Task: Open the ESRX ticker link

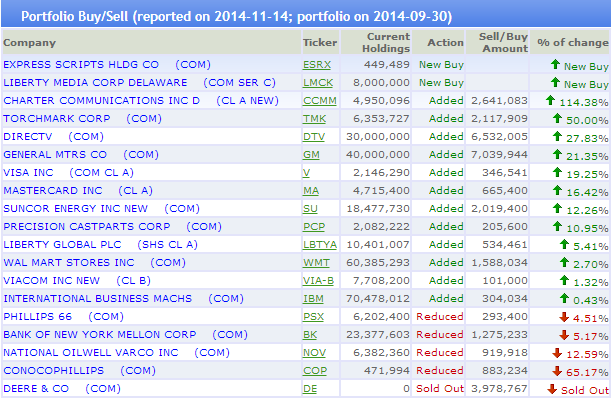Action: click(x=316, y=65)
